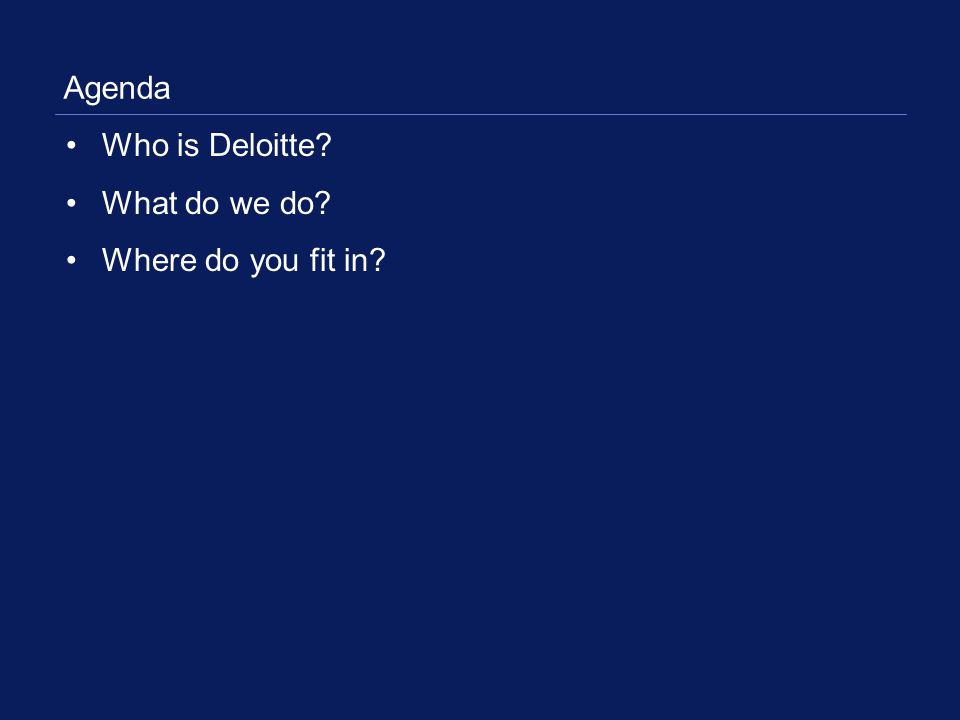
Task: Click the bullet dot before 'What do we do?'
Action: (72, 203)
